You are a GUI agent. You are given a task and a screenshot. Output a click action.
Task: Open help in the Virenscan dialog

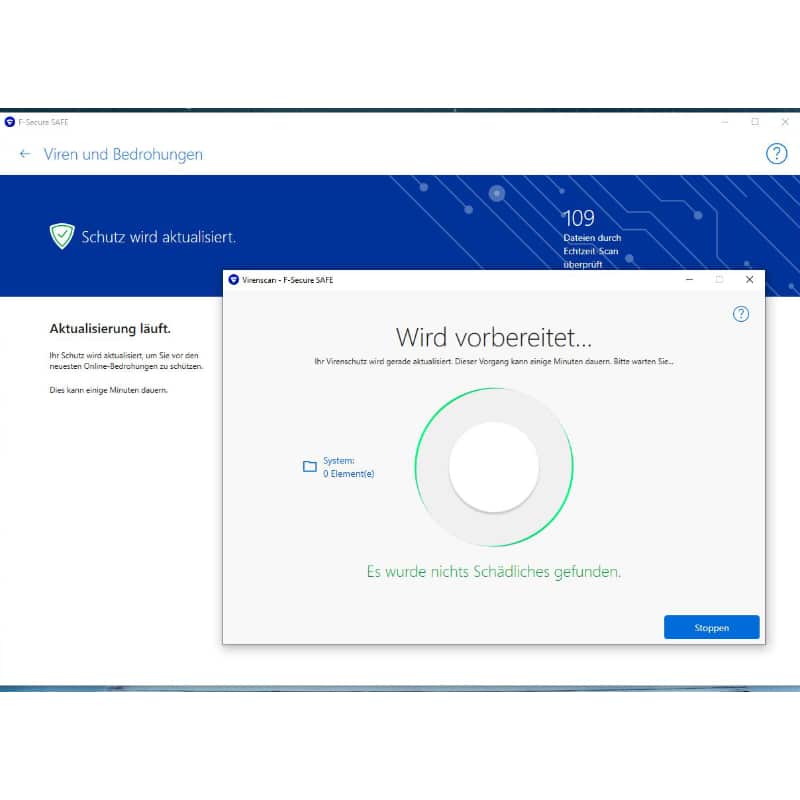coord(741,314)
